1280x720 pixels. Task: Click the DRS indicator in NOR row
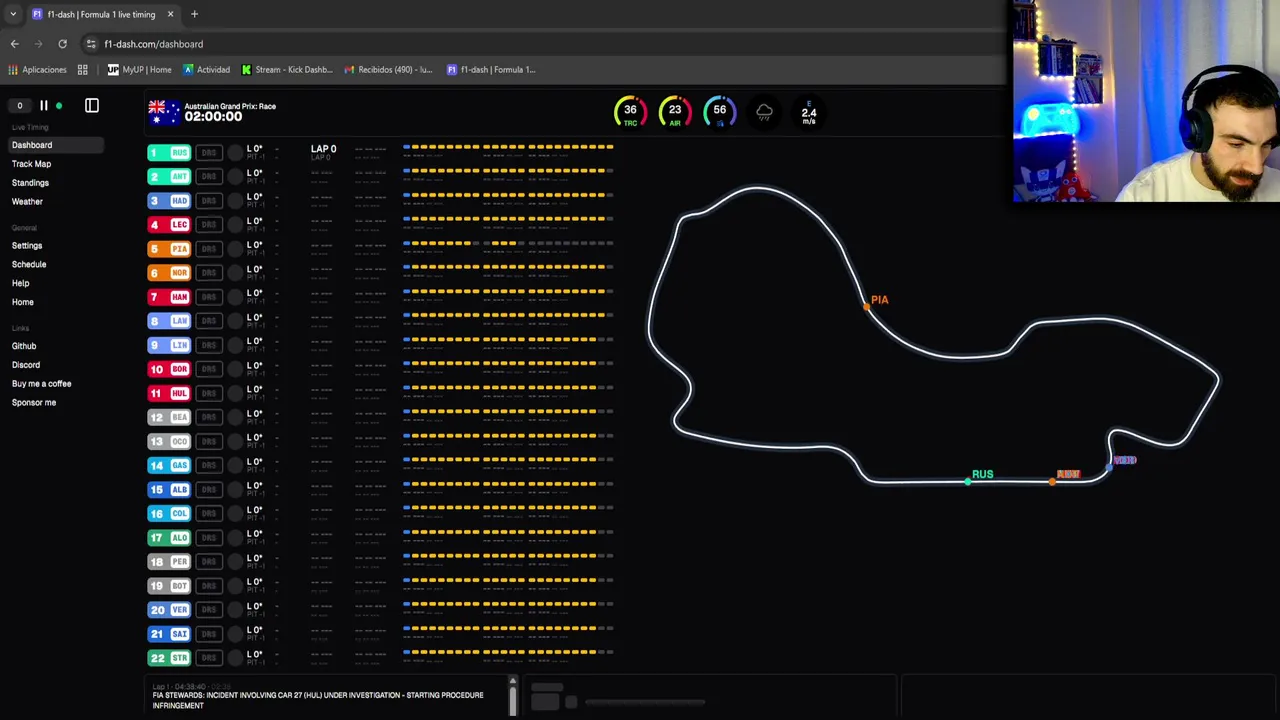[x=208, y=273]
